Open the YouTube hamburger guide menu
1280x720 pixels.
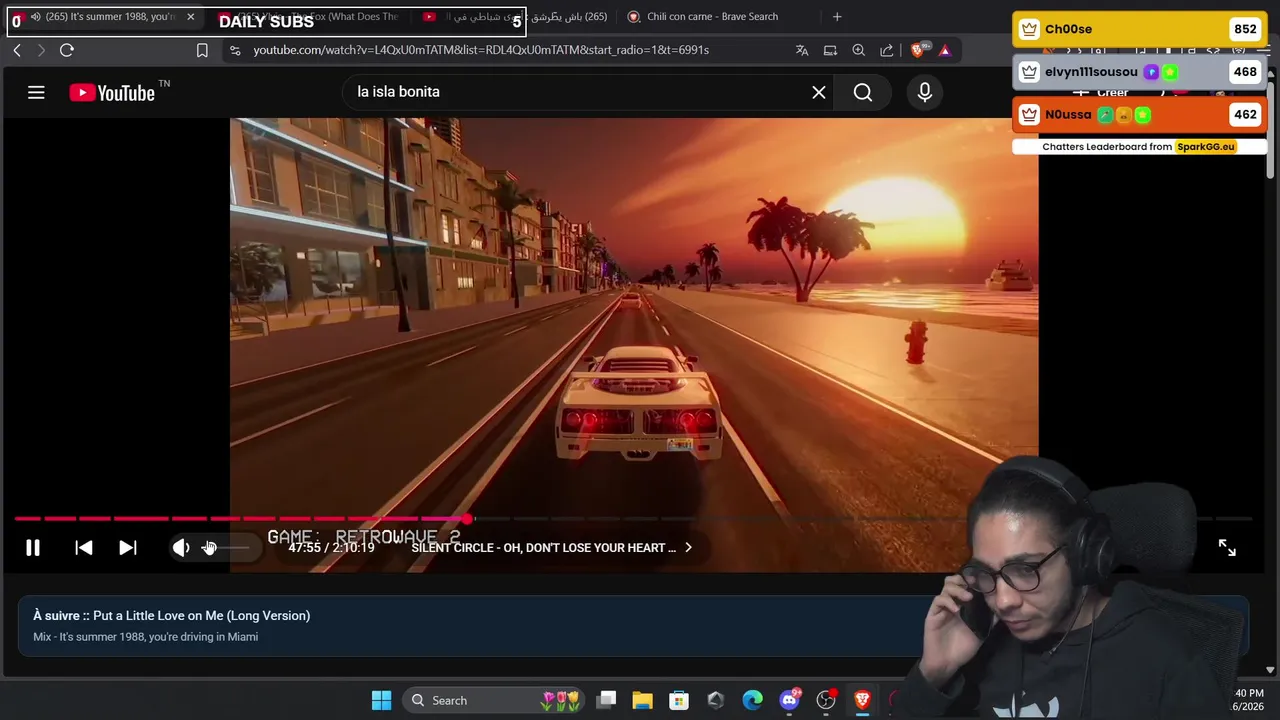[36, 93]
